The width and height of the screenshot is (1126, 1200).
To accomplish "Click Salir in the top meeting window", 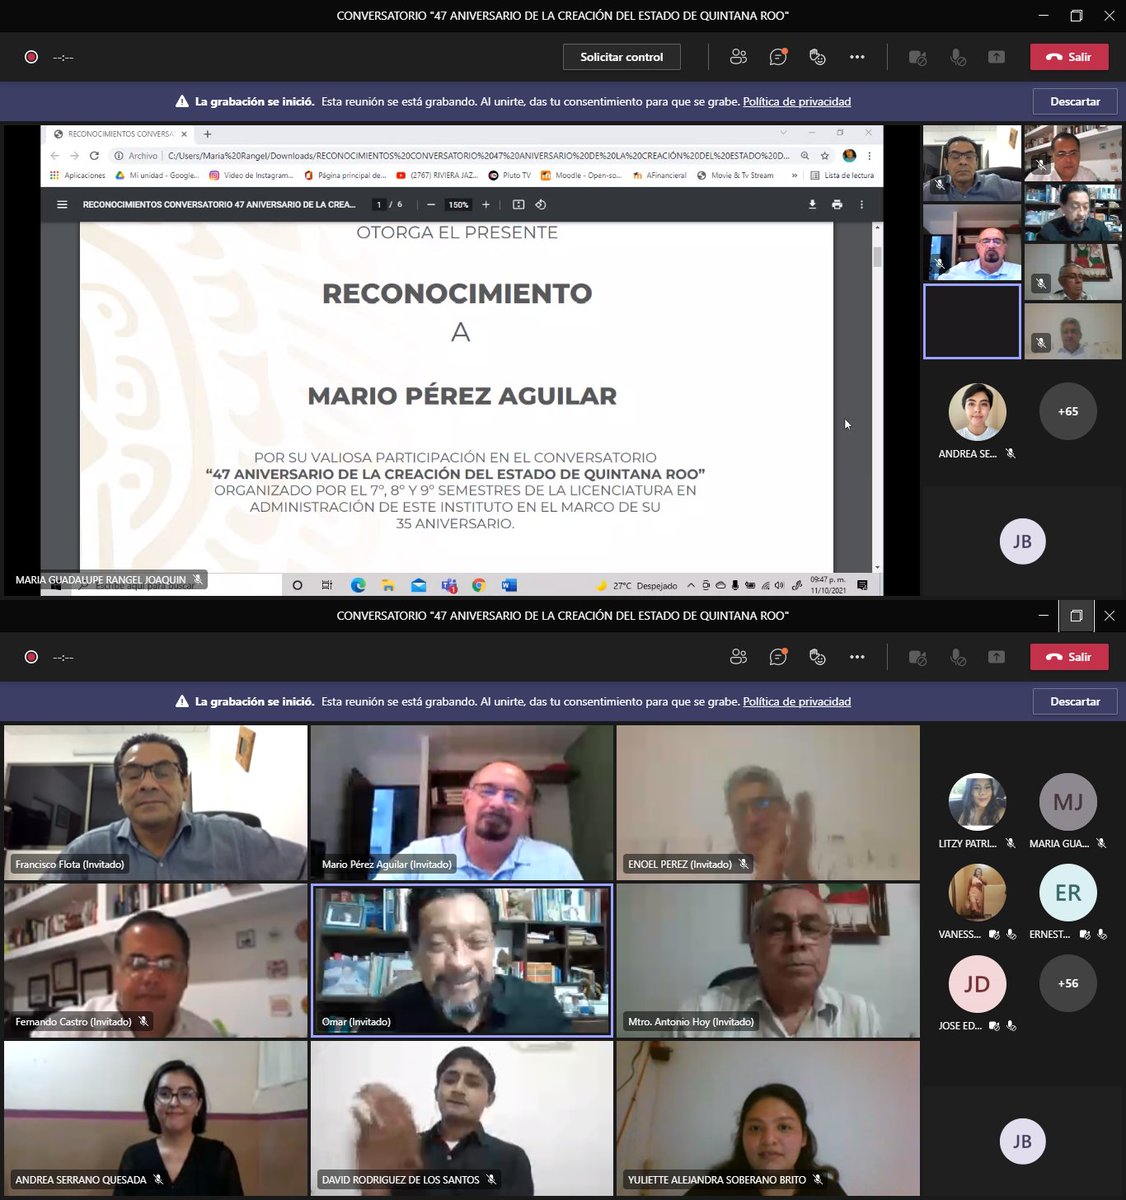I will pos(1069,57).
